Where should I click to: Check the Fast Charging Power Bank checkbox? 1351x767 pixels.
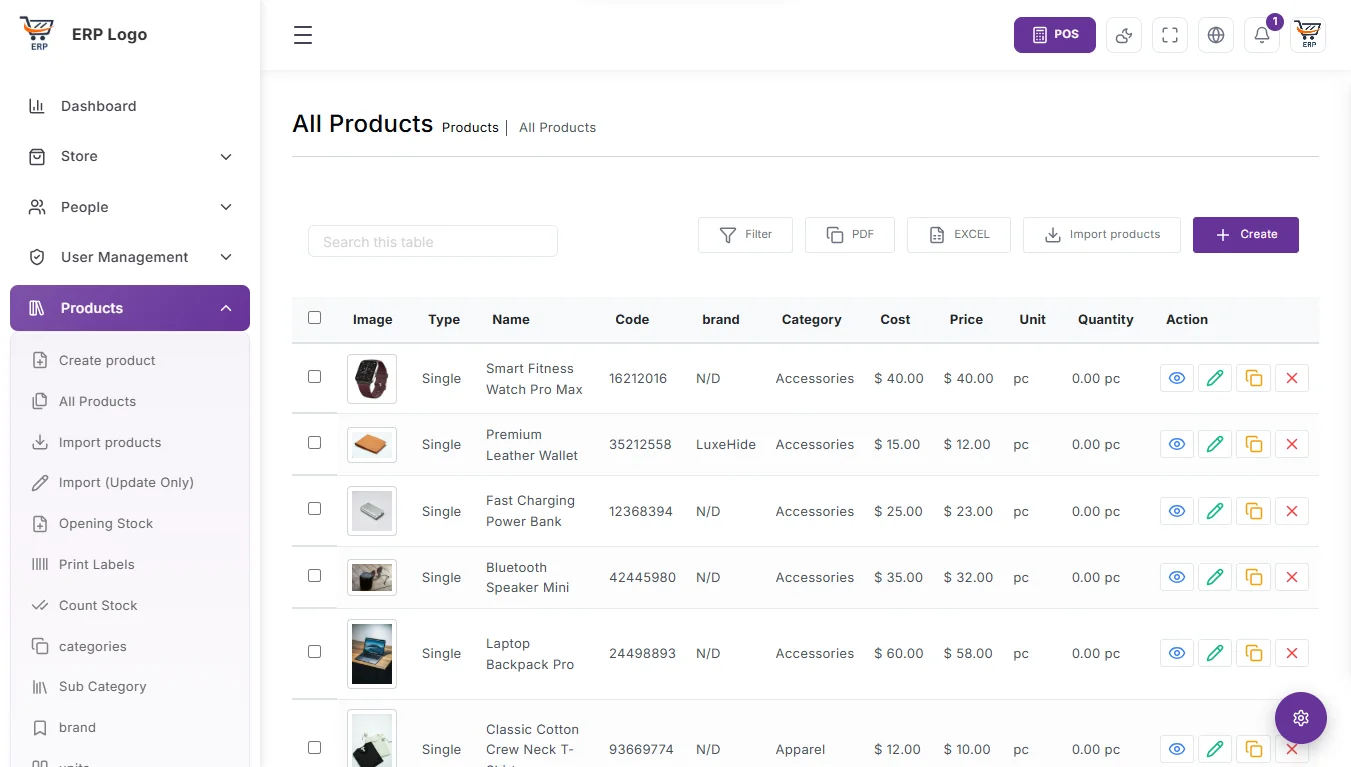[315, 509]
